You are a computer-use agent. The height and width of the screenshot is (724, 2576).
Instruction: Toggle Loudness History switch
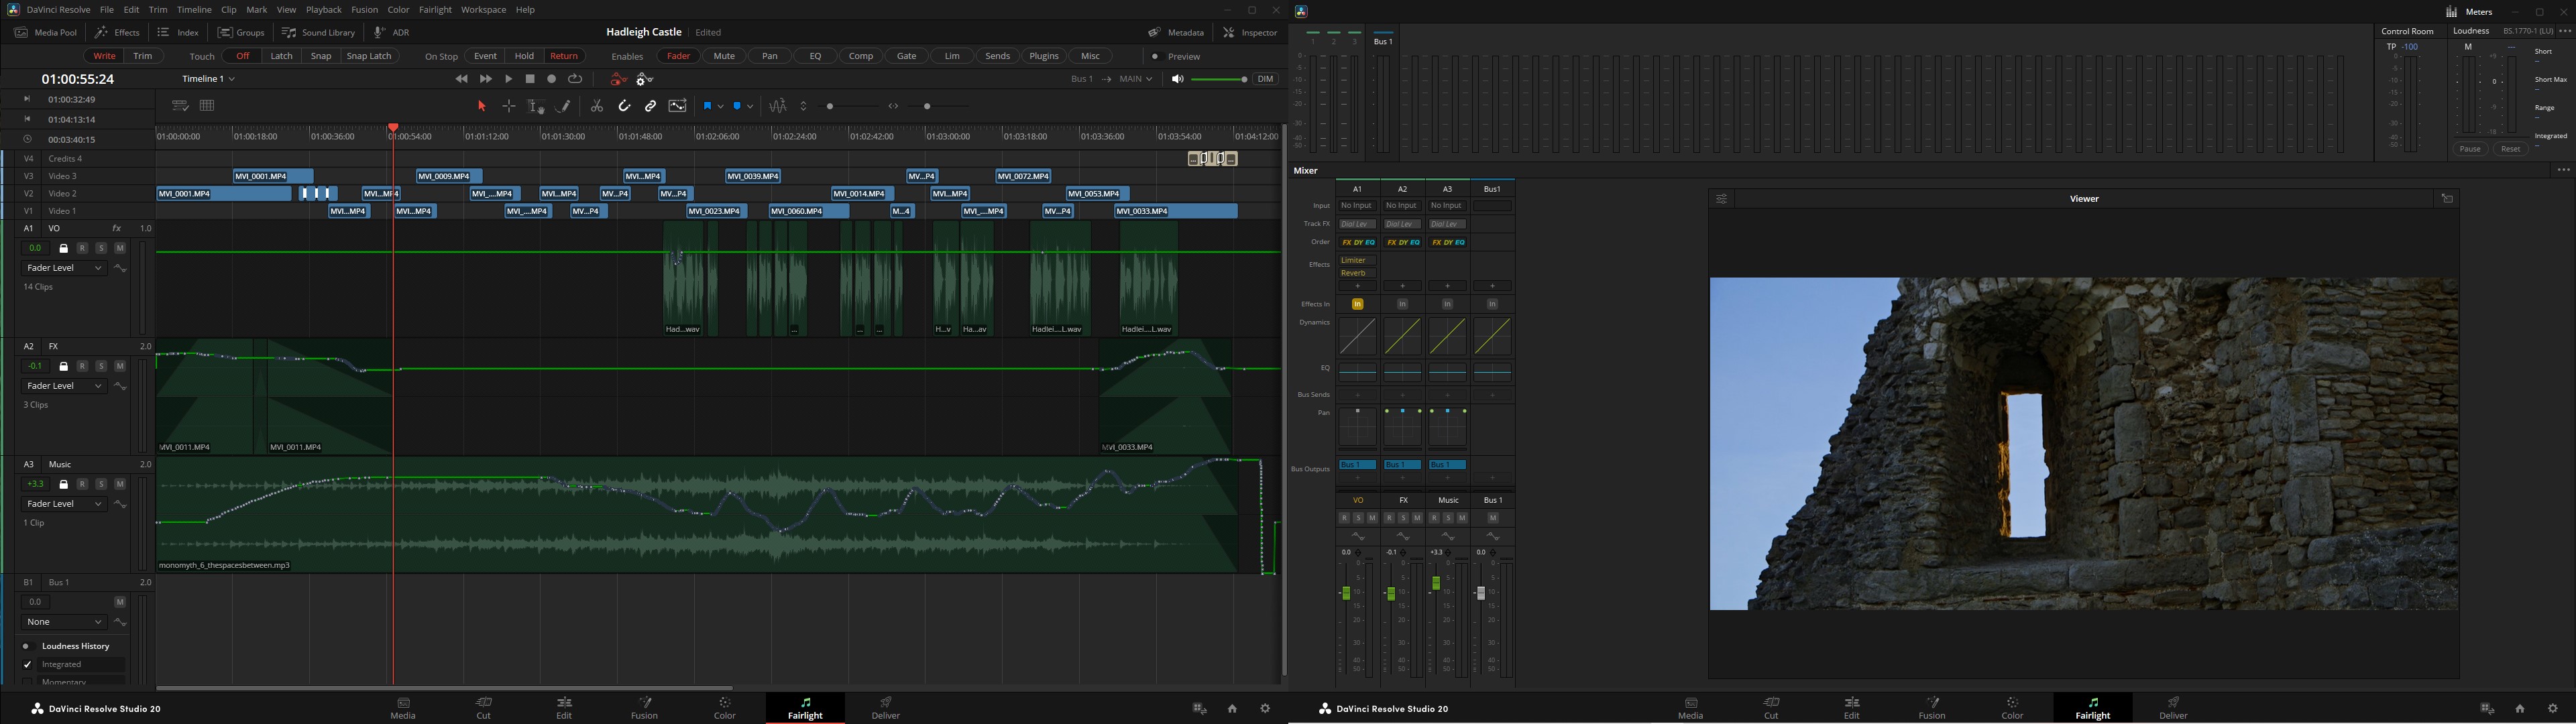click(x=27, y=646)
